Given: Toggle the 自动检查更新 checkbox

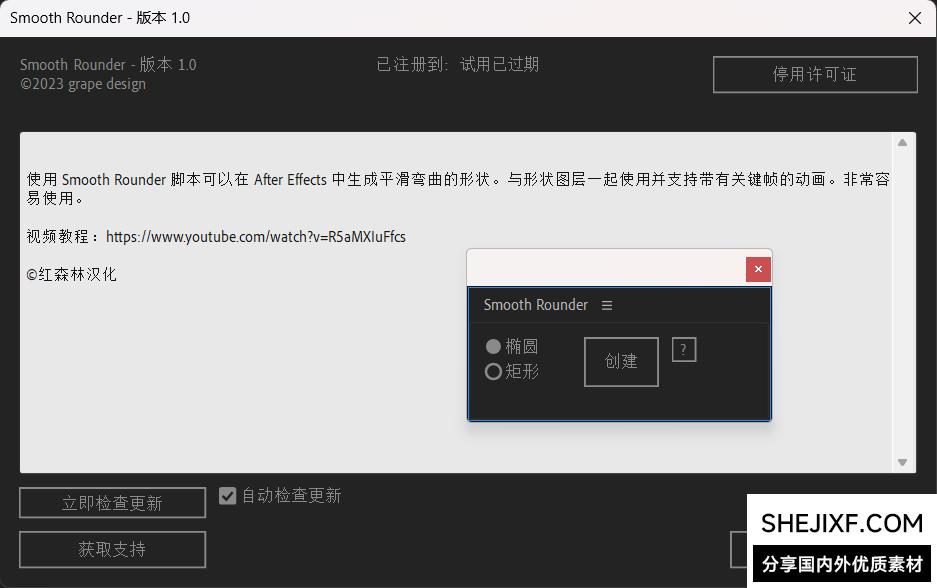Looking at the screenshot, I should (x=228, y=495).
